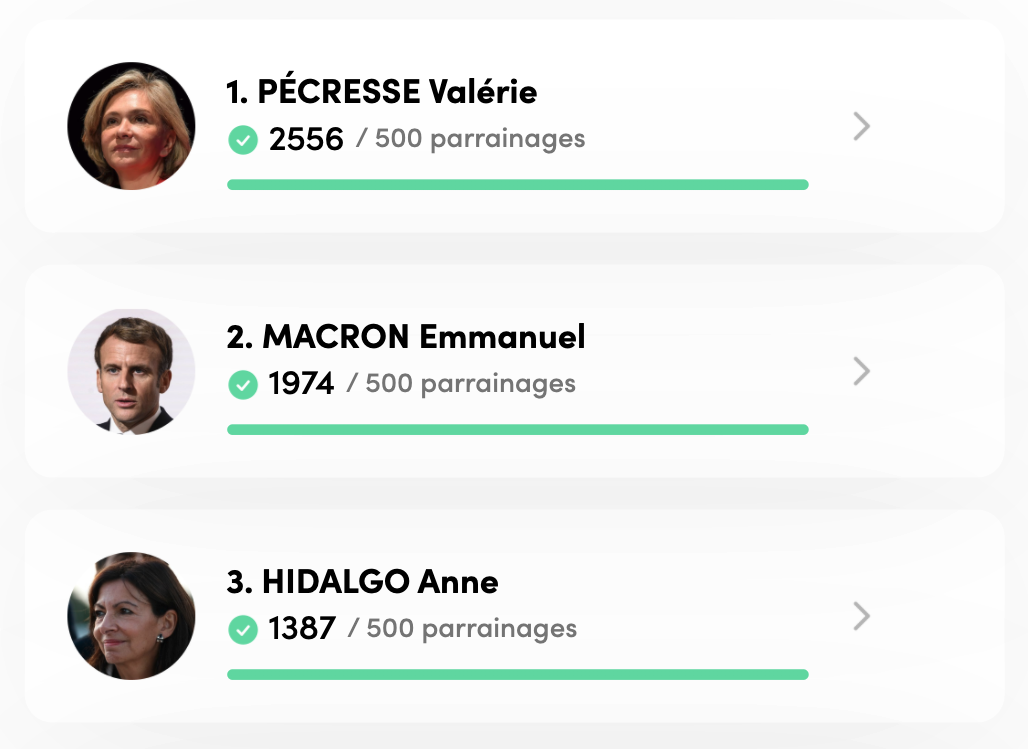Click the green checkmark next to 2556

pyautogui.click(x=242, y=139)
